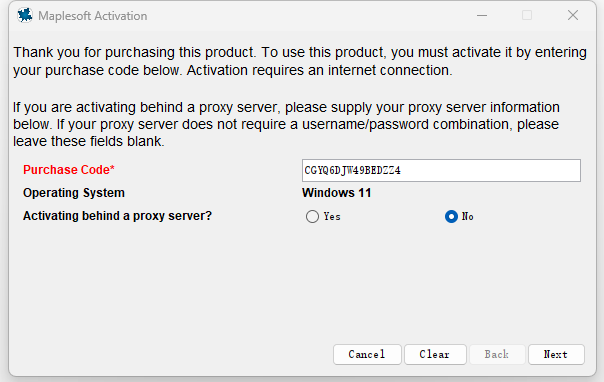Click the red Purchase Code* label
Viewport: 604px width, 382px height.
click(x=69, y=170)
